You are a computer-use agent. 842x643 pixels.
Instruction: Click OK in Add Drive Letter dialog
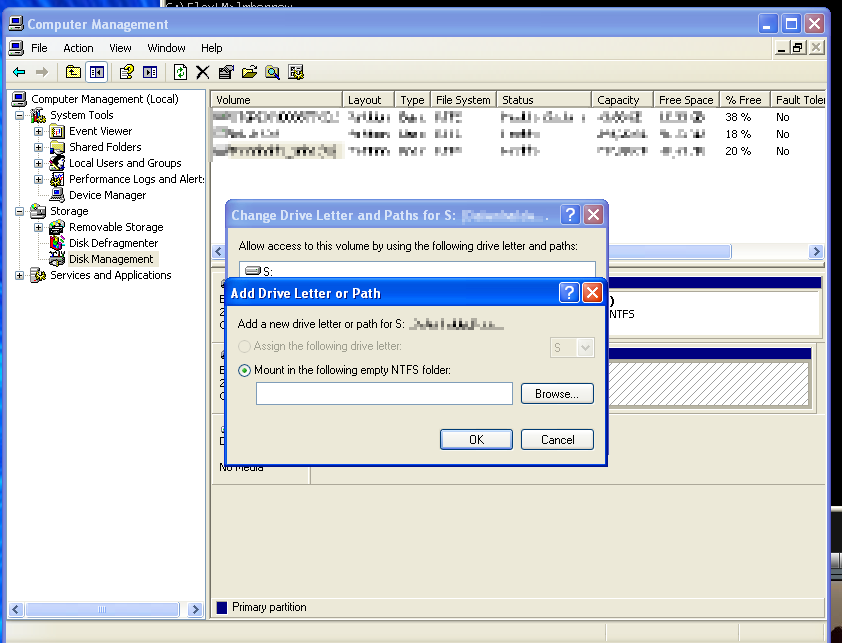click(x=476, y=439)
